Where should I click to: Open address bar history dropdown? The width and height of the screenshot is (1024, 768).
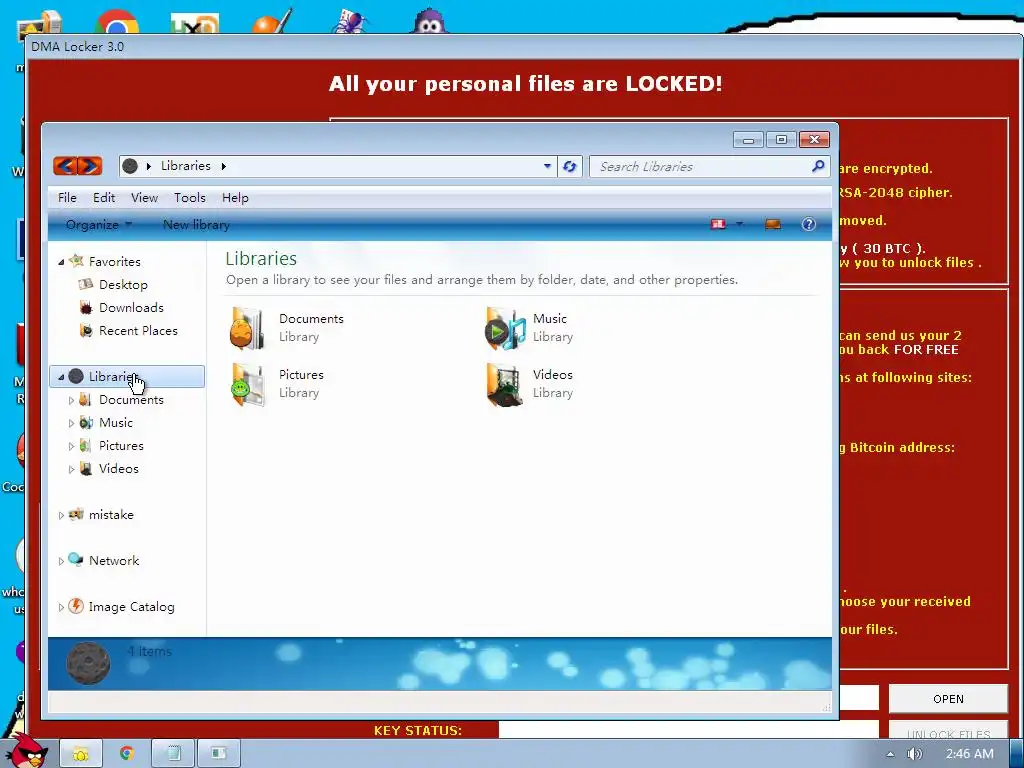coord(547,167)
